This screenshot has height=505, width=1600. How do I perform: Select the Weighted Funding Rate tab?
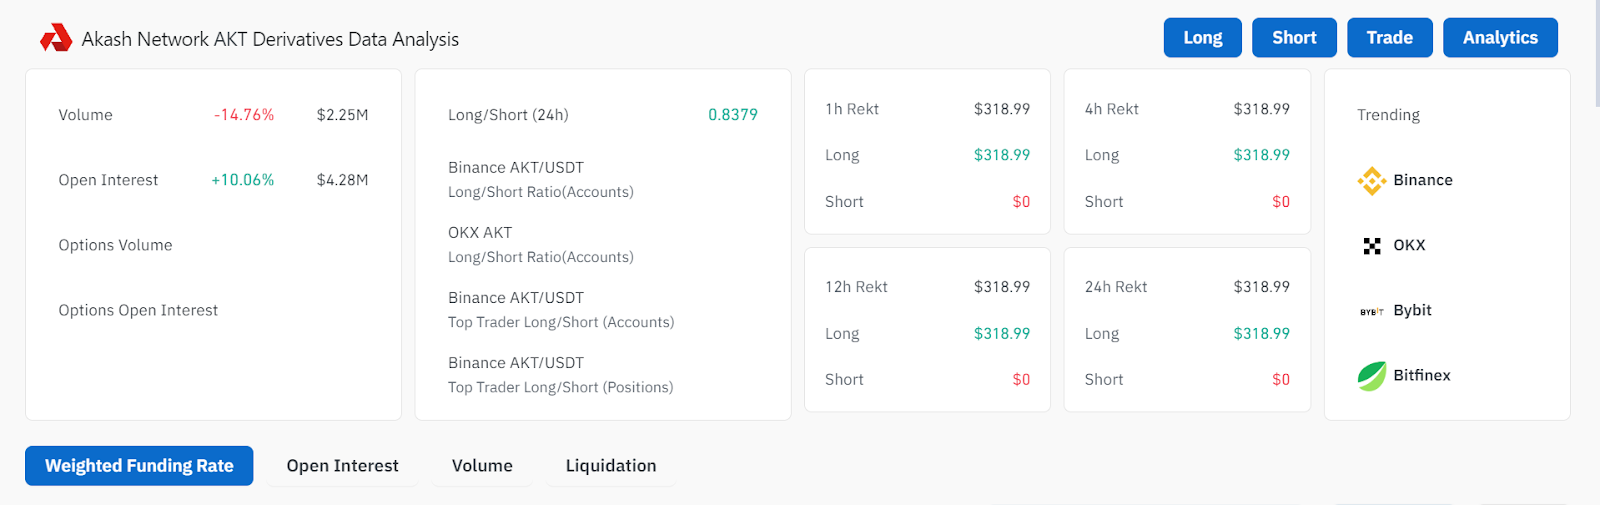139,466
